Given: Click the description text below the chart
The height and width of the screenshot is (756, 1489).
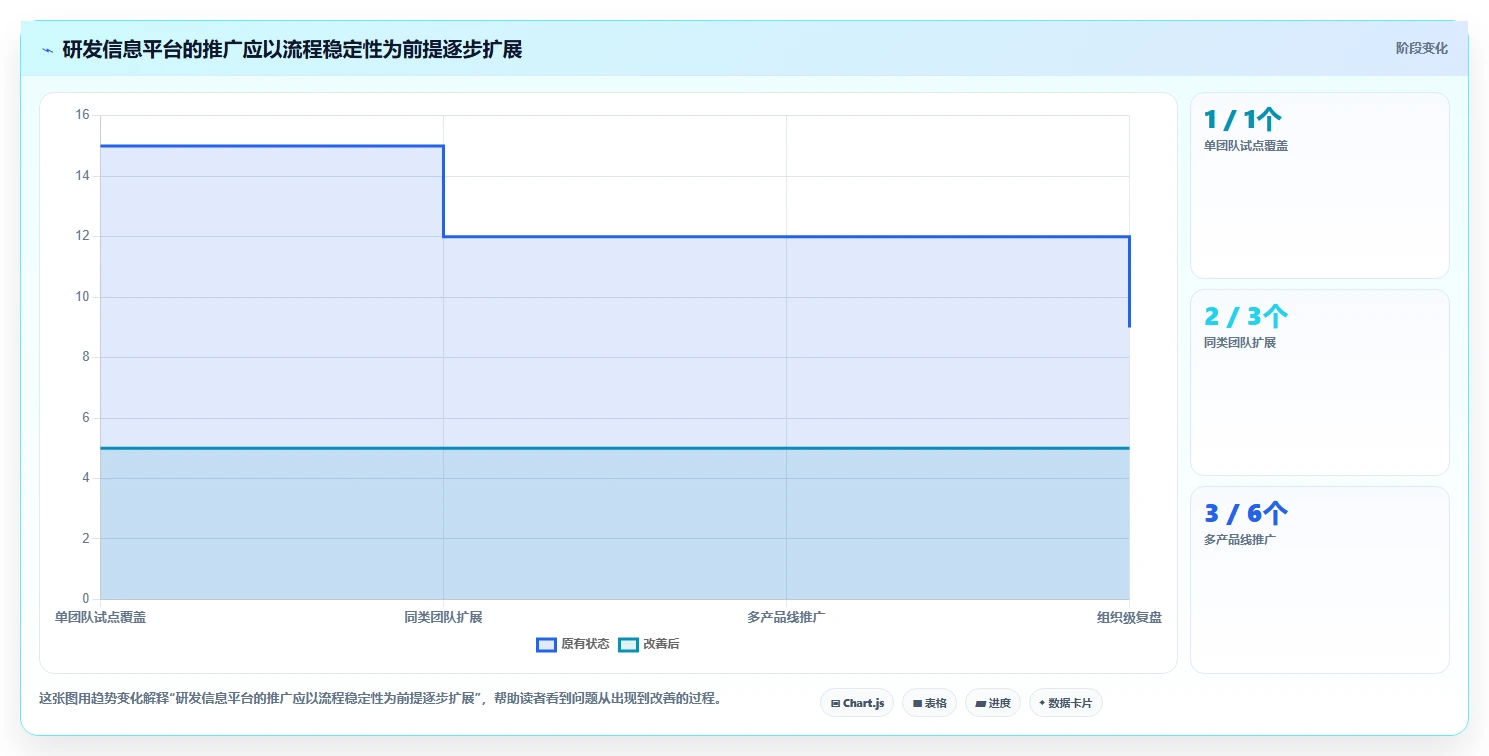Looking at the screenshot, I should coord(380,698).
